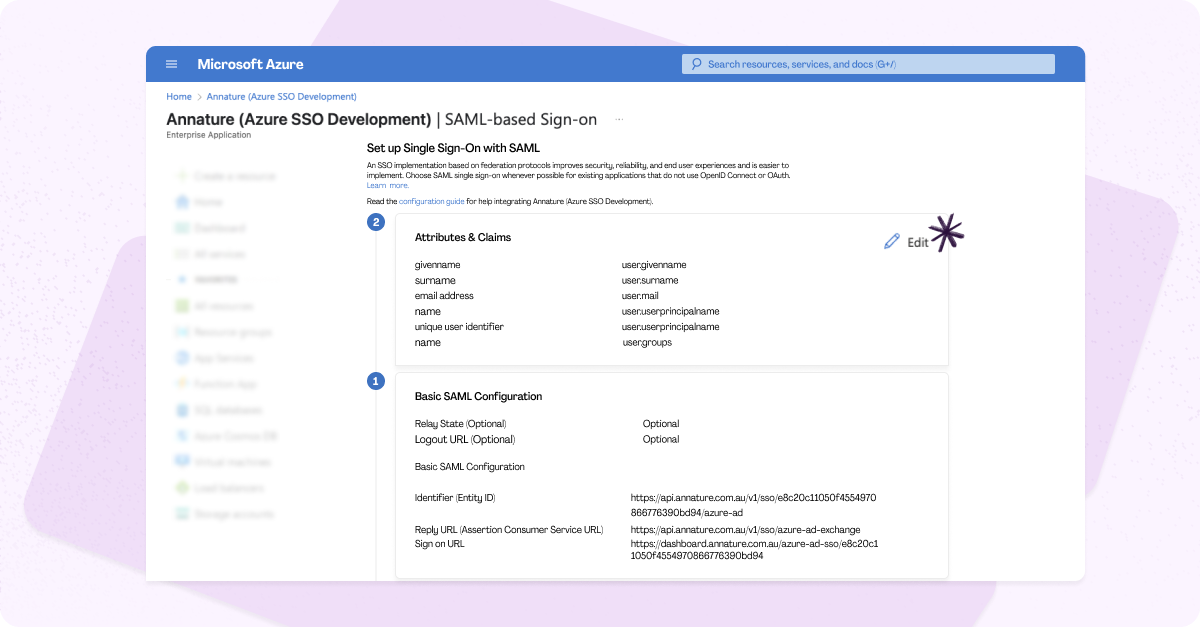Click the Virtual machines sidebar icon

[x=182, y=462]
